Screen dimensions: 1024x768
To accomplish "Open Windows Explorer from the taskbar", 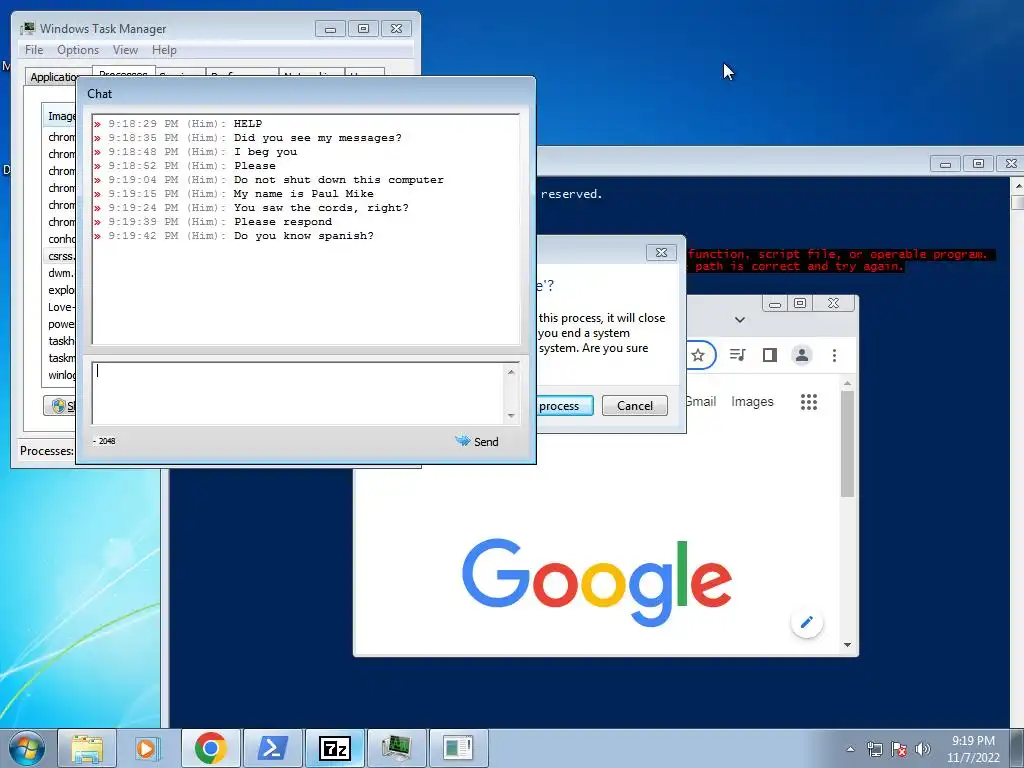I will (87, 748).
